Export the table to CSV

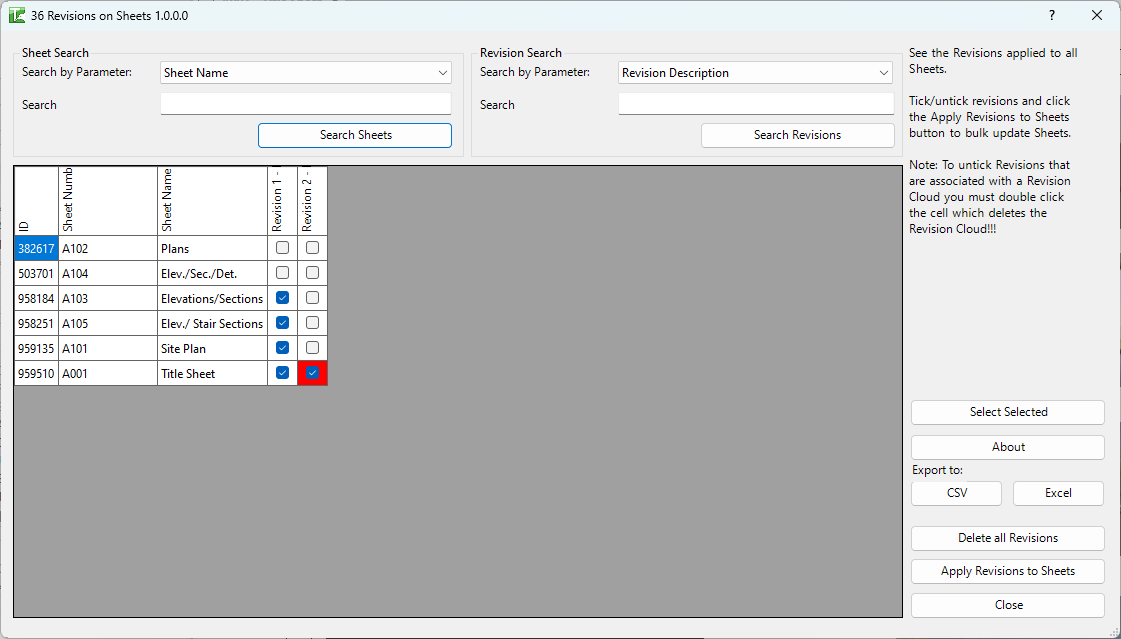pyautogui.click(x=956, y=493)
